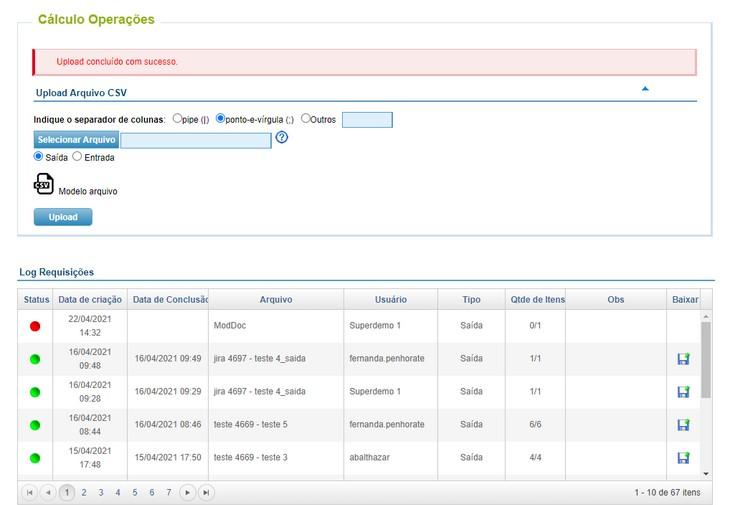The image size is (734, 505).
Task: Select pipe (|) separator option
Action: pyautogui.click(x=177, y=118)
